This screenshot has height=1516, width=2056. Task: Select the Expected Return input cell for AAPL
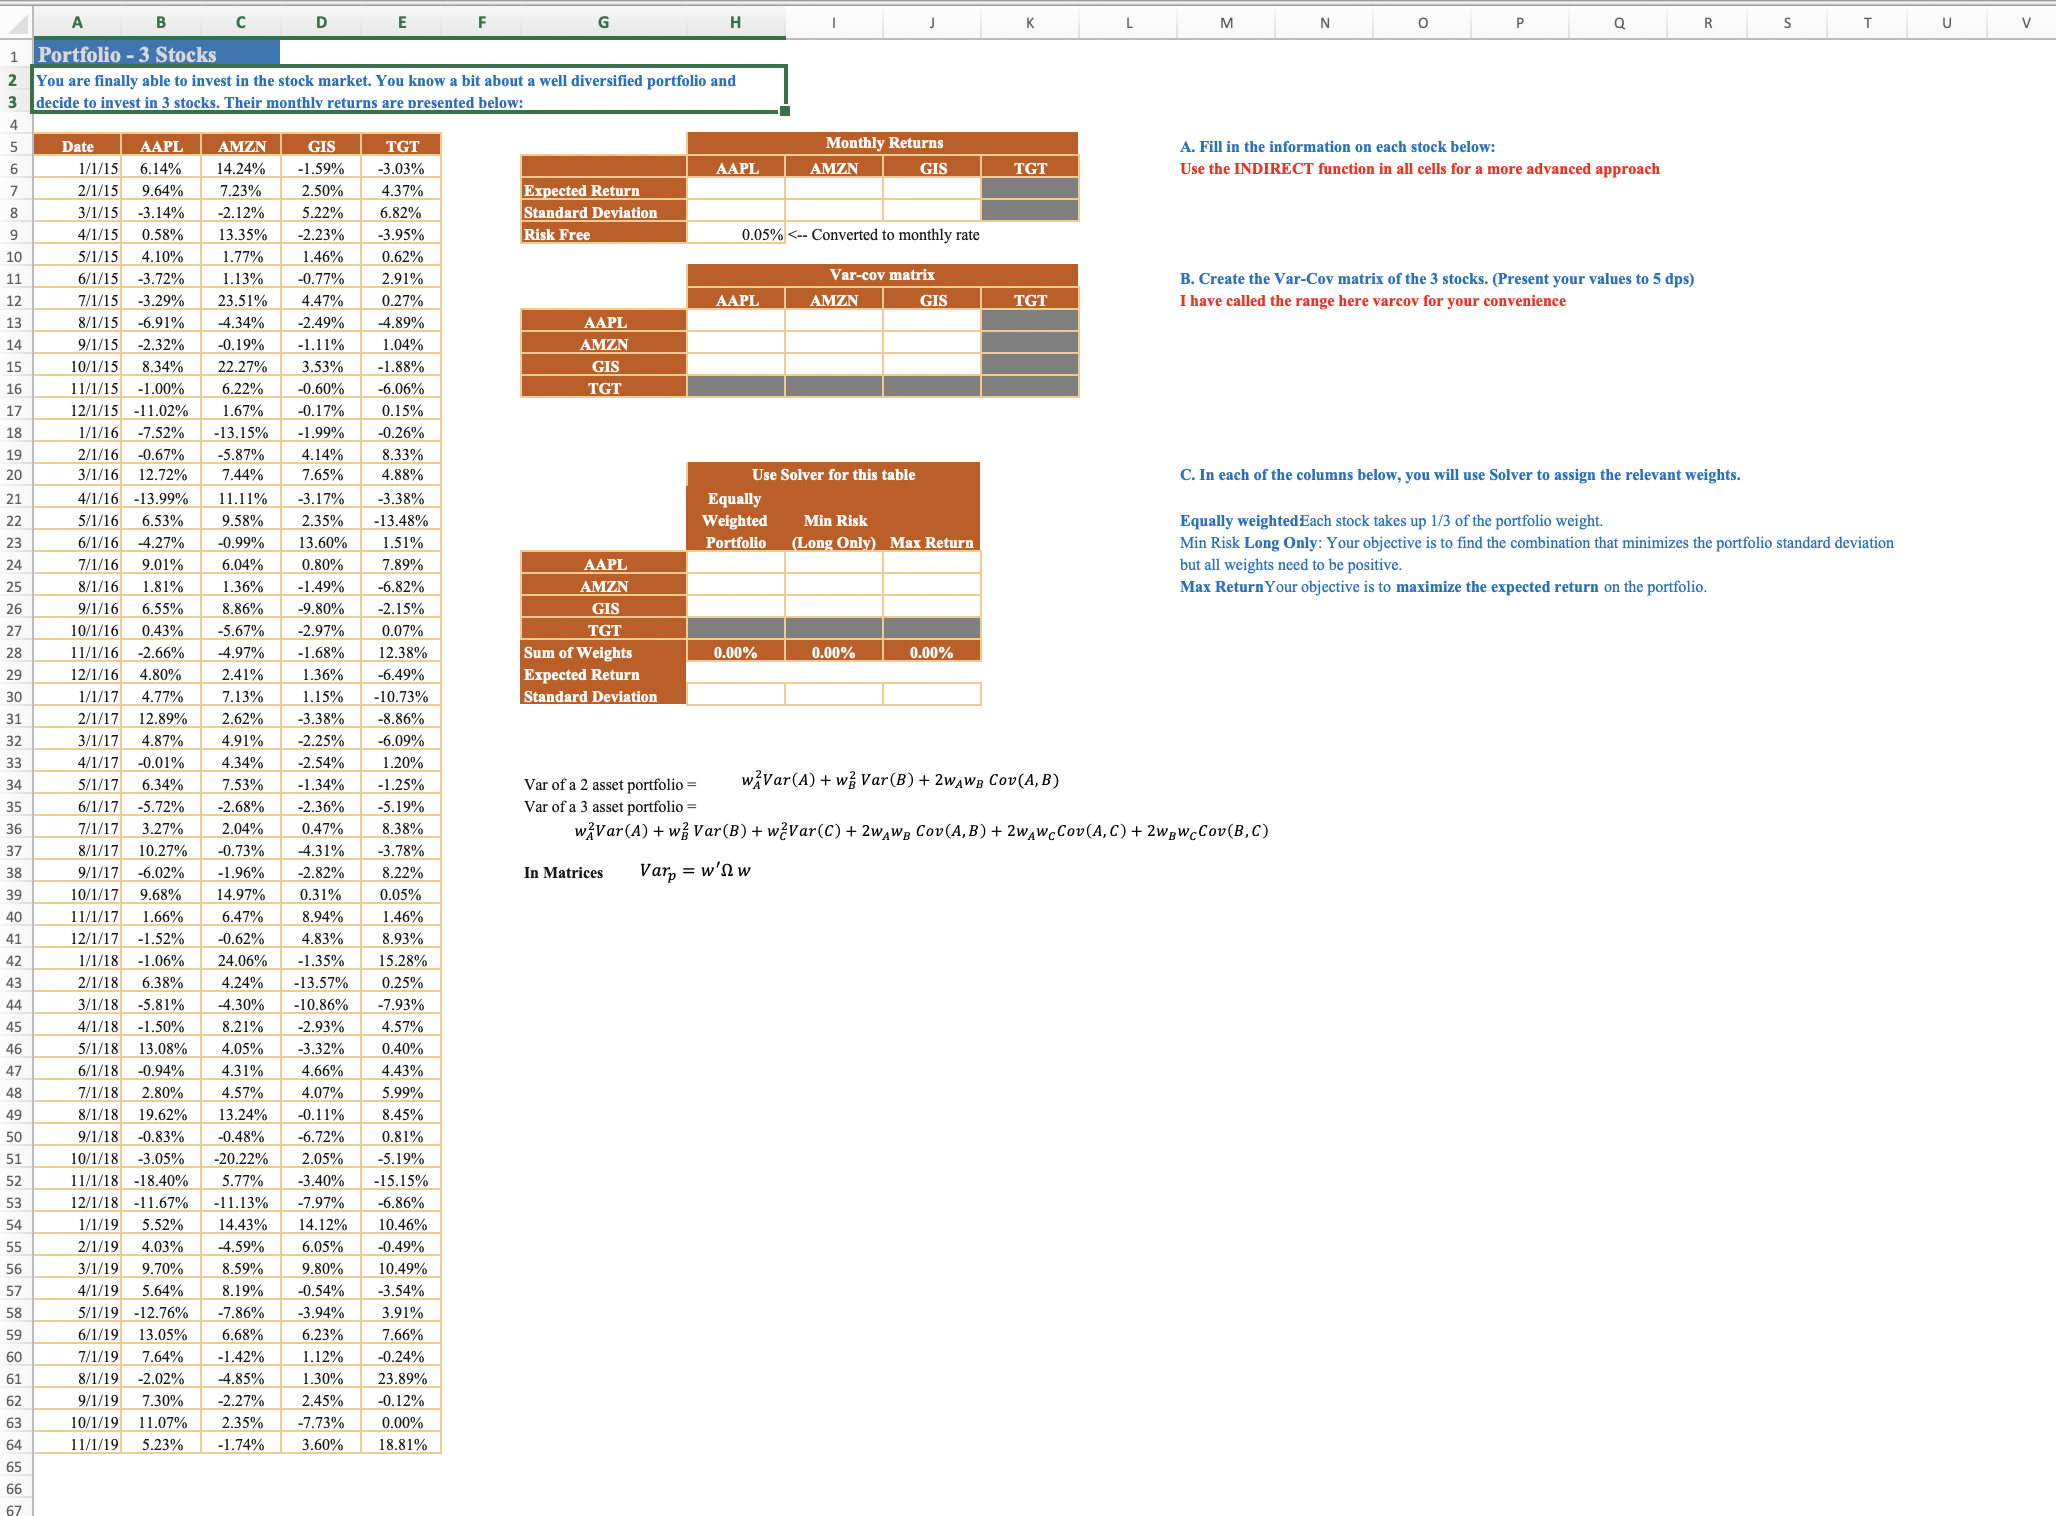[x=736, y=190]
